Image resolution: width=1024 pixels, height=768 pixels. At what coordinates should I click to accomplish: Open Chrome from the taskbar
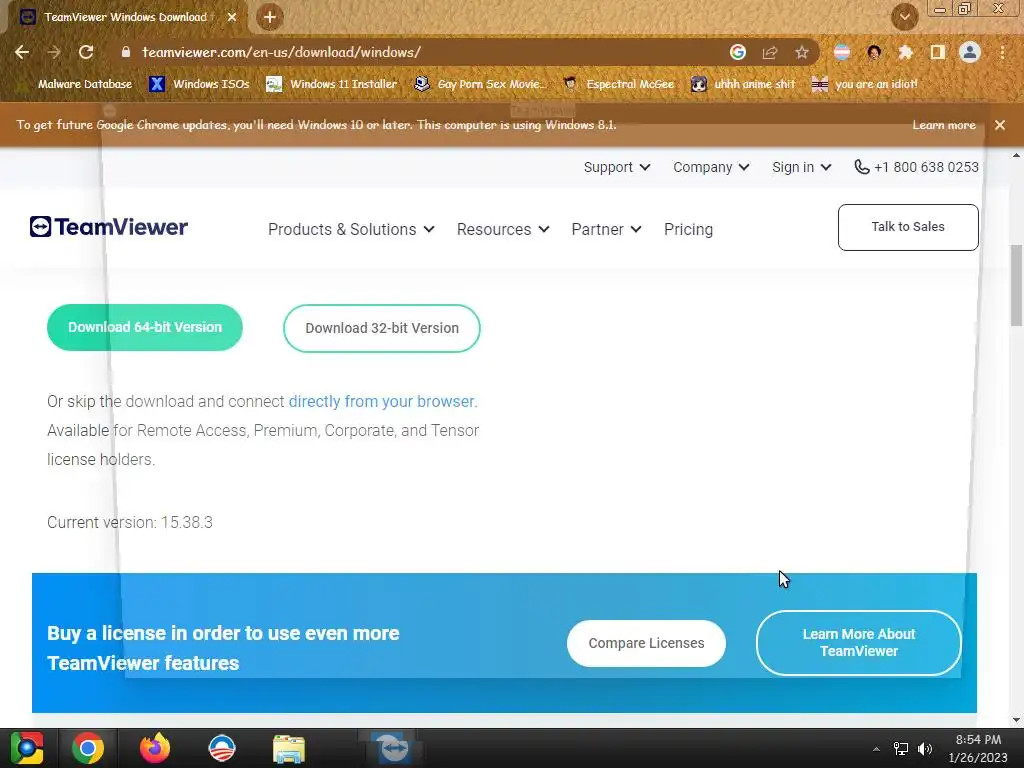coord(88,748)
